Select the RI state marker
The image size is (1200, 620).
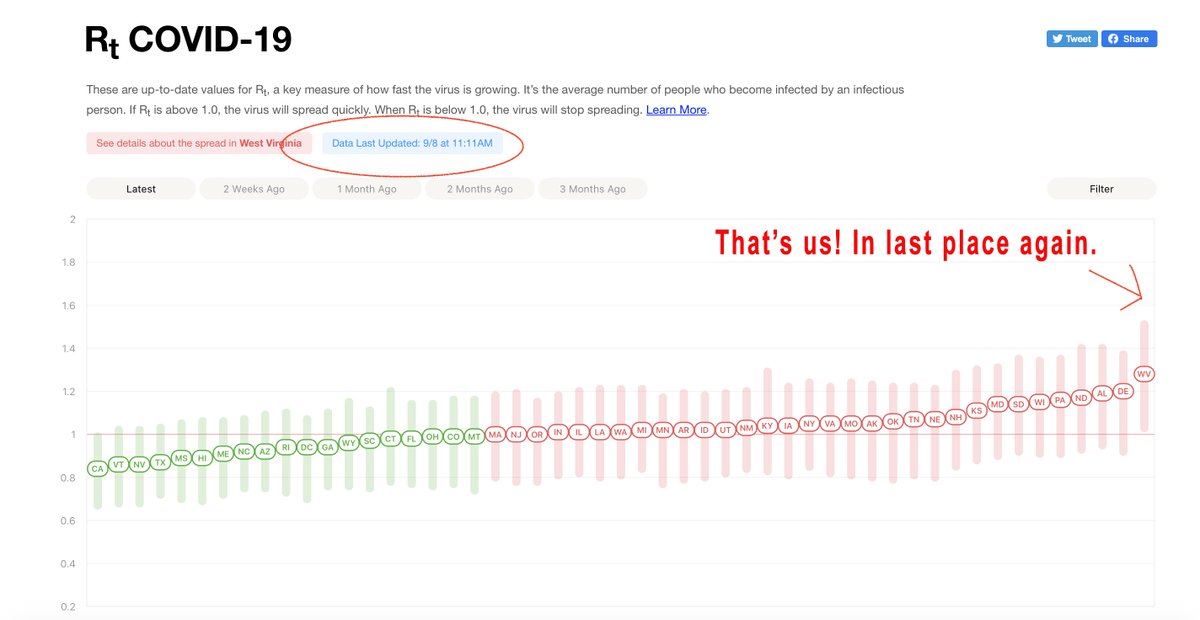pos(286,447)
